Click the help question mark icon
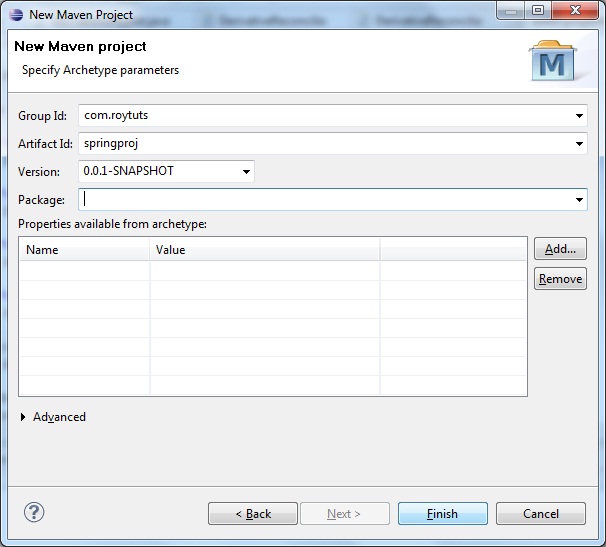This screenshot has width=606, height=547. (x=34, y=513)
